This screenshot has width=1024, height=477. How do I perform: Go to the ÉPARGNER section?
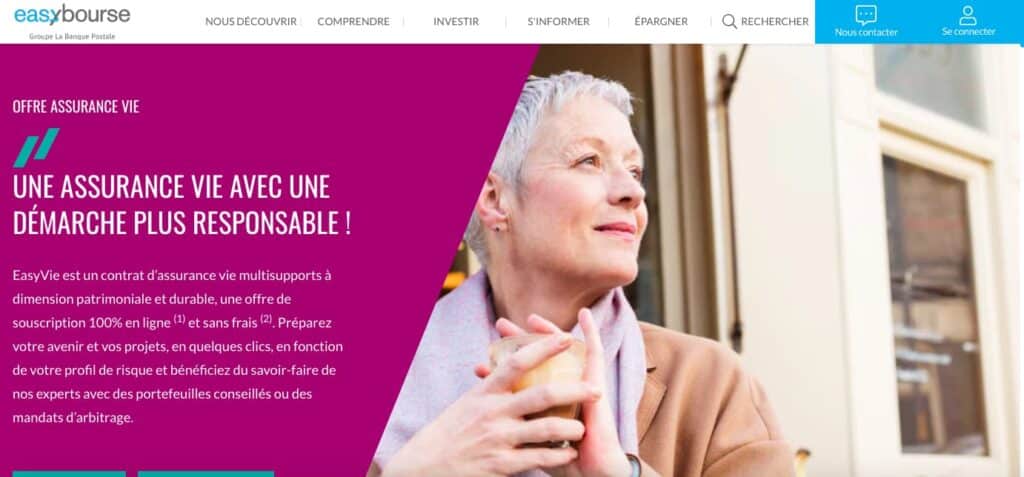[x=661, y=22]
